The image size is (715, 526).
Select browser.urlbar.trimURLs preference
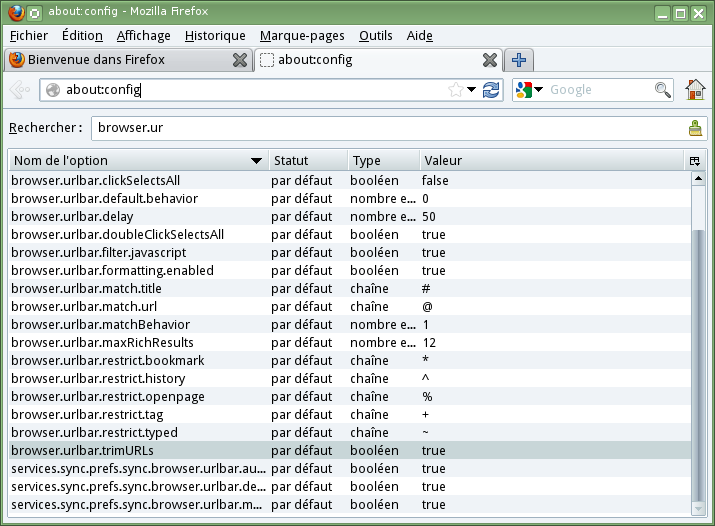(350, 451)
